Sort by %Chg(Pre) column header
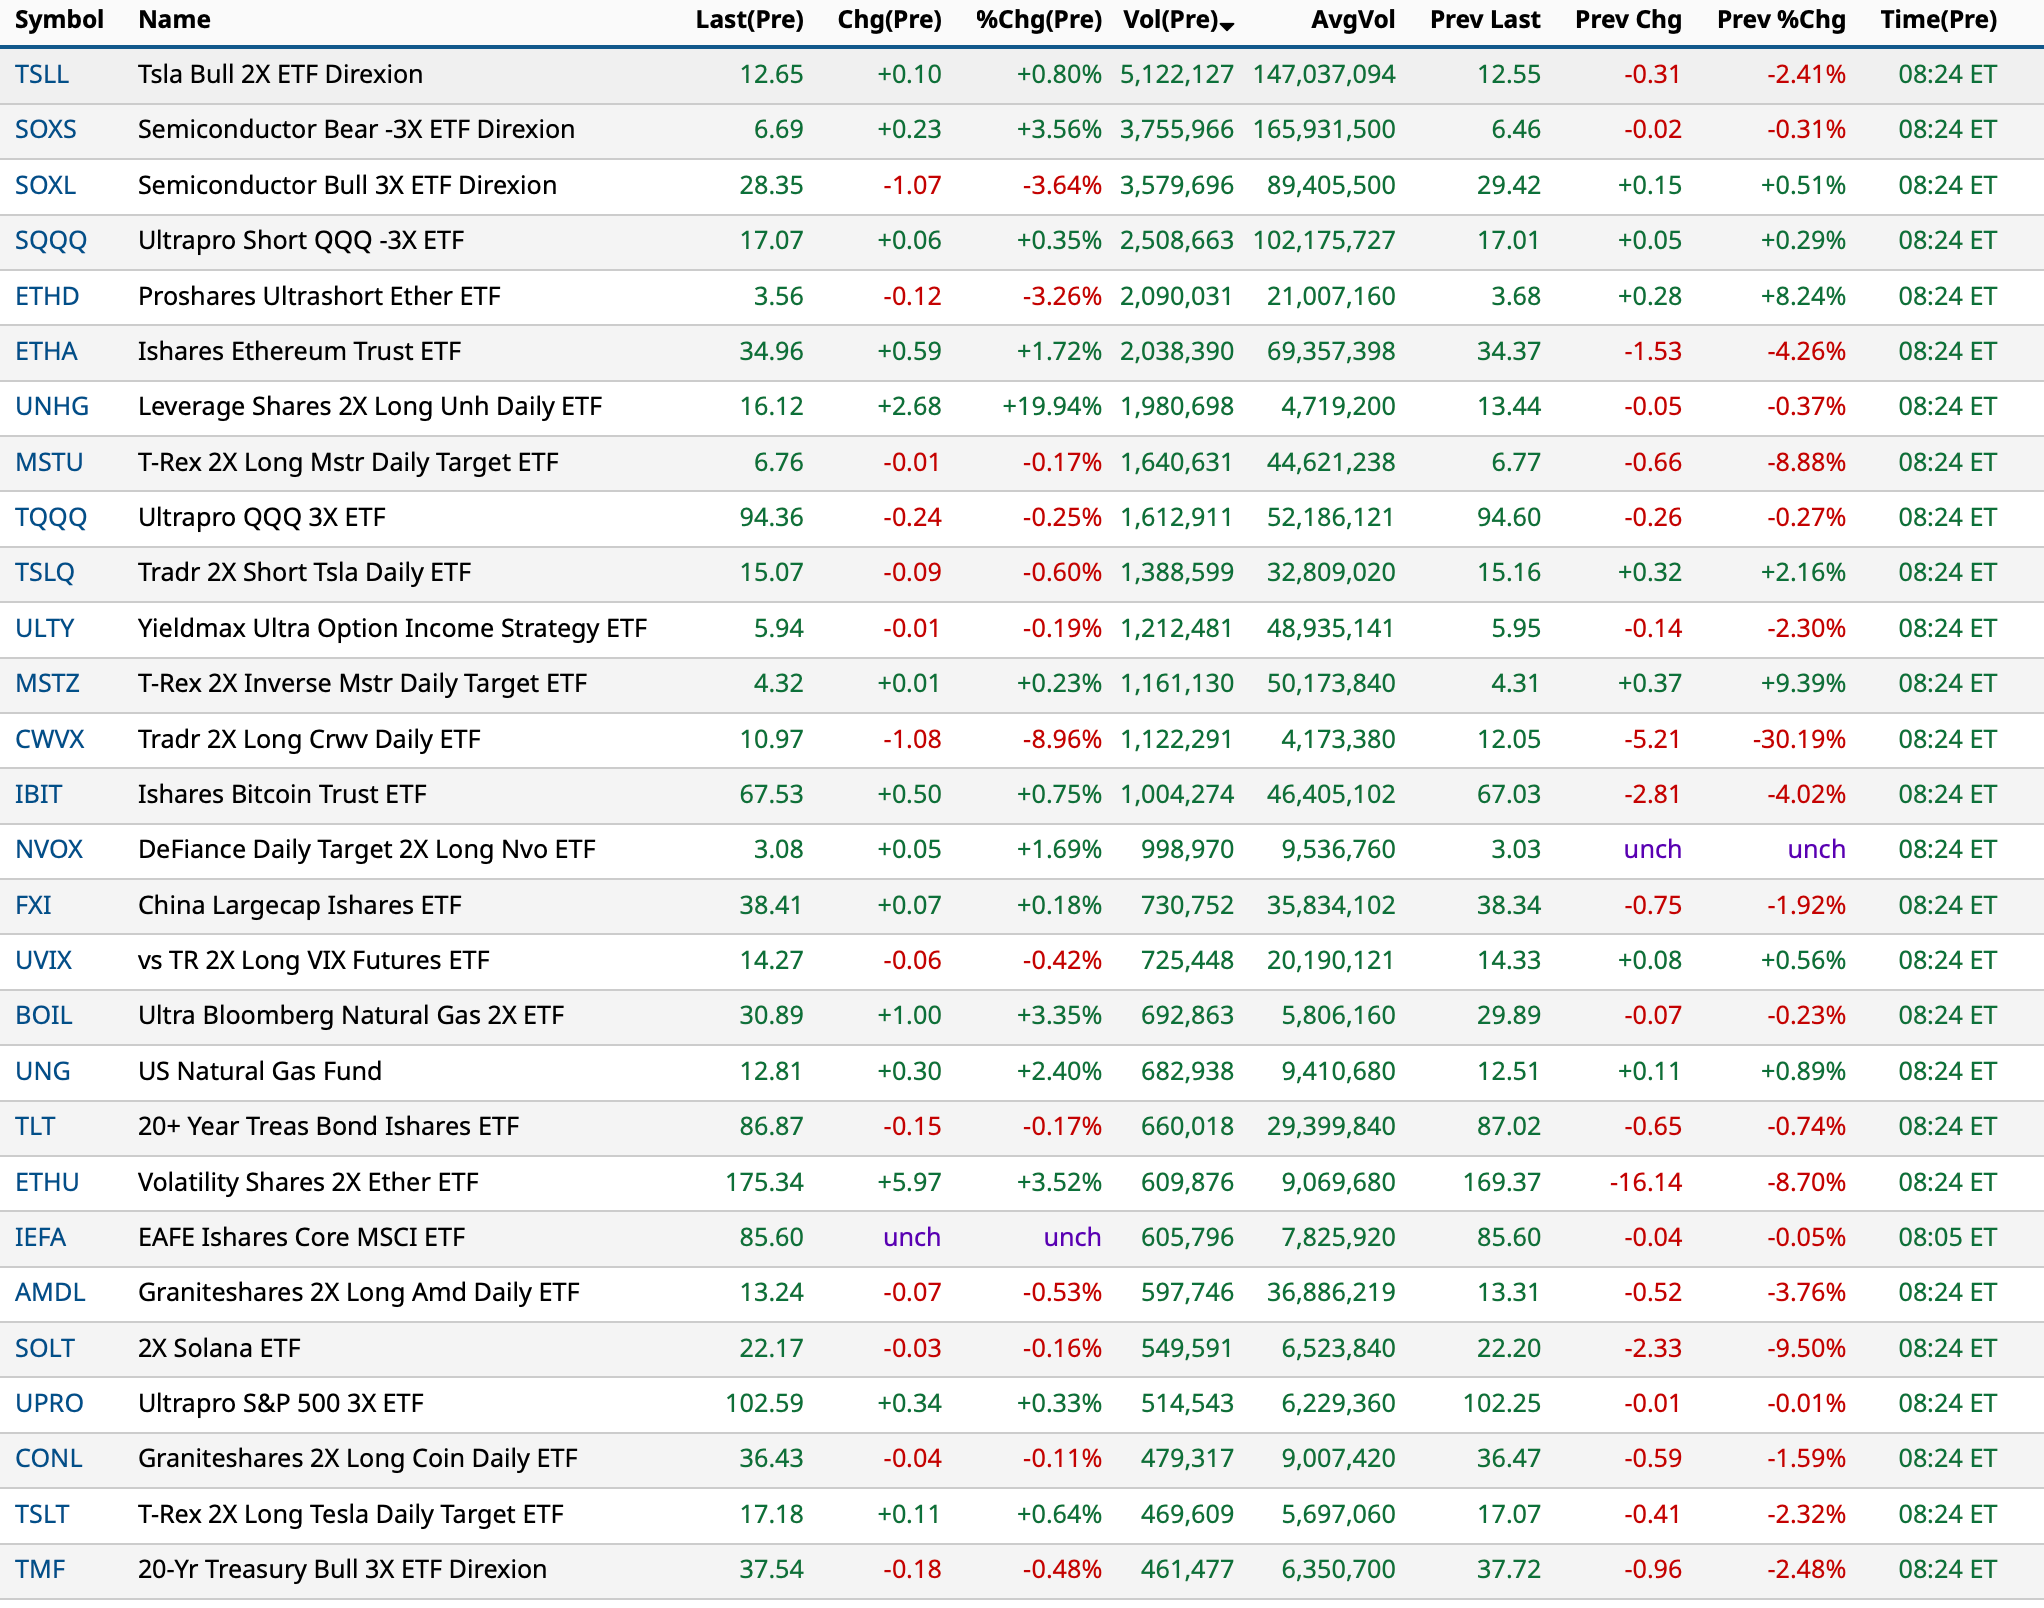This screenshot has width=2044, height=1608. coord(1038,20)
